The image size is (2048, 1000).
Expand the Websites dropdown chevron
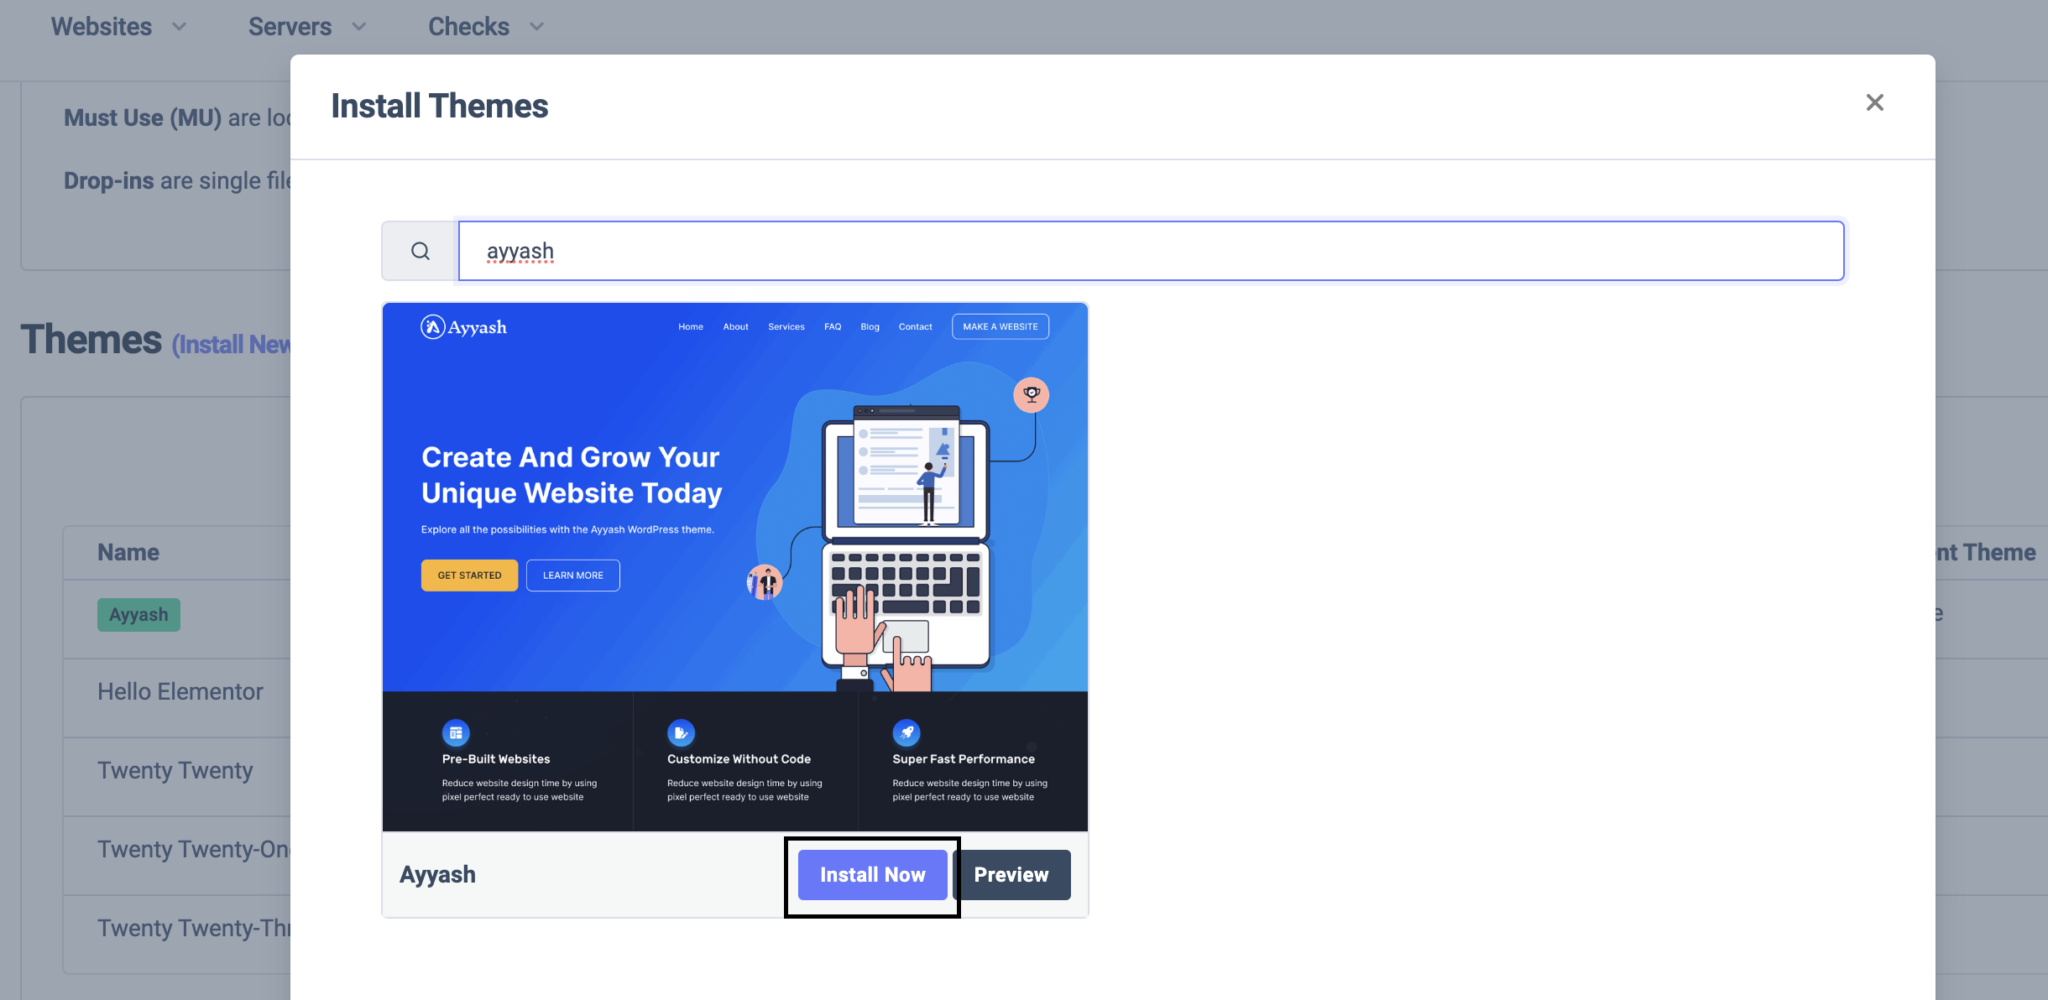[x=179, y=27]
